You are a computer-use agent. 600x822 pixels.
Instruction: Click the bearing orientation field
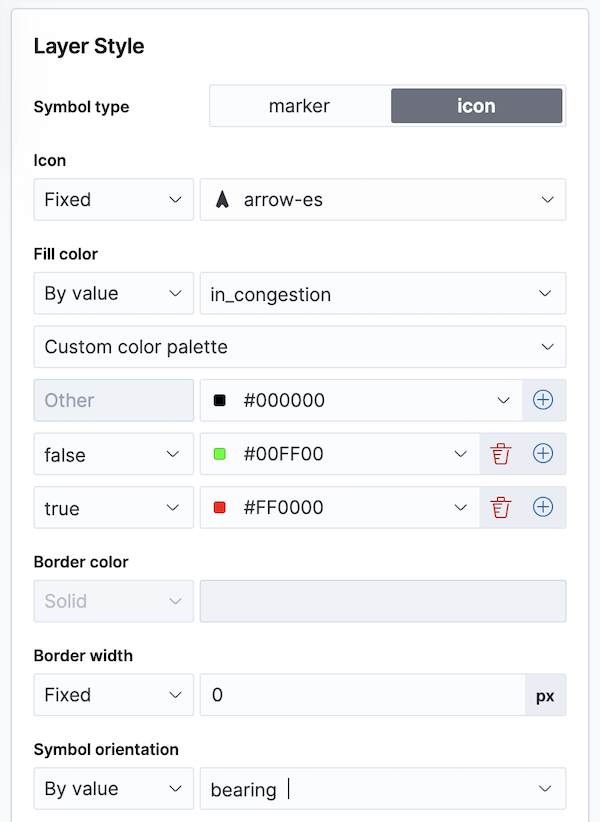[370, 789]
